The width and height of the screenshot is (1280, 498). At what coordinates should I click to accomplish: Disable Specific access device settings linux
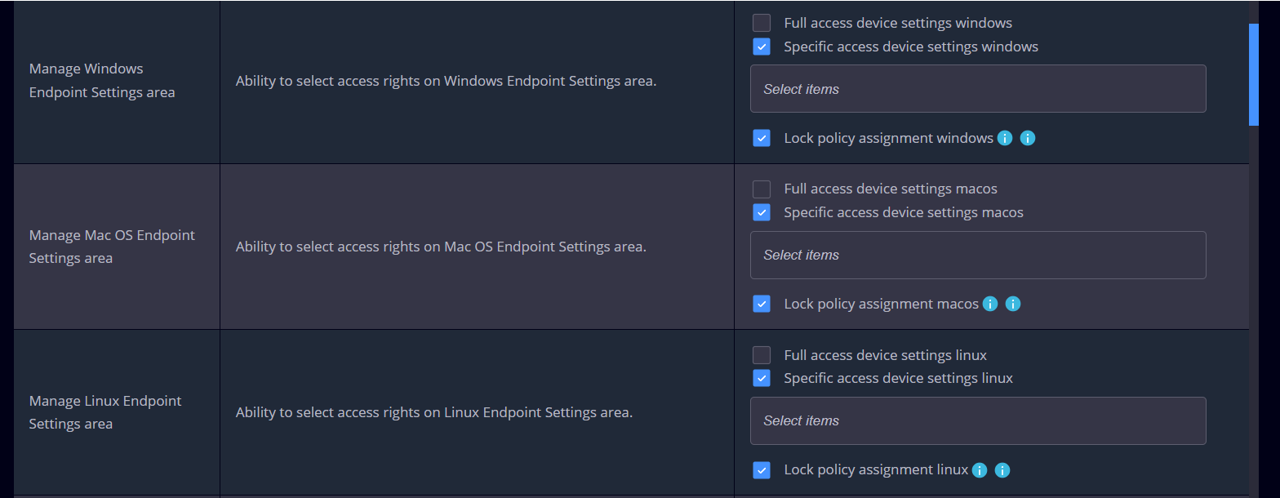[762, 378]
